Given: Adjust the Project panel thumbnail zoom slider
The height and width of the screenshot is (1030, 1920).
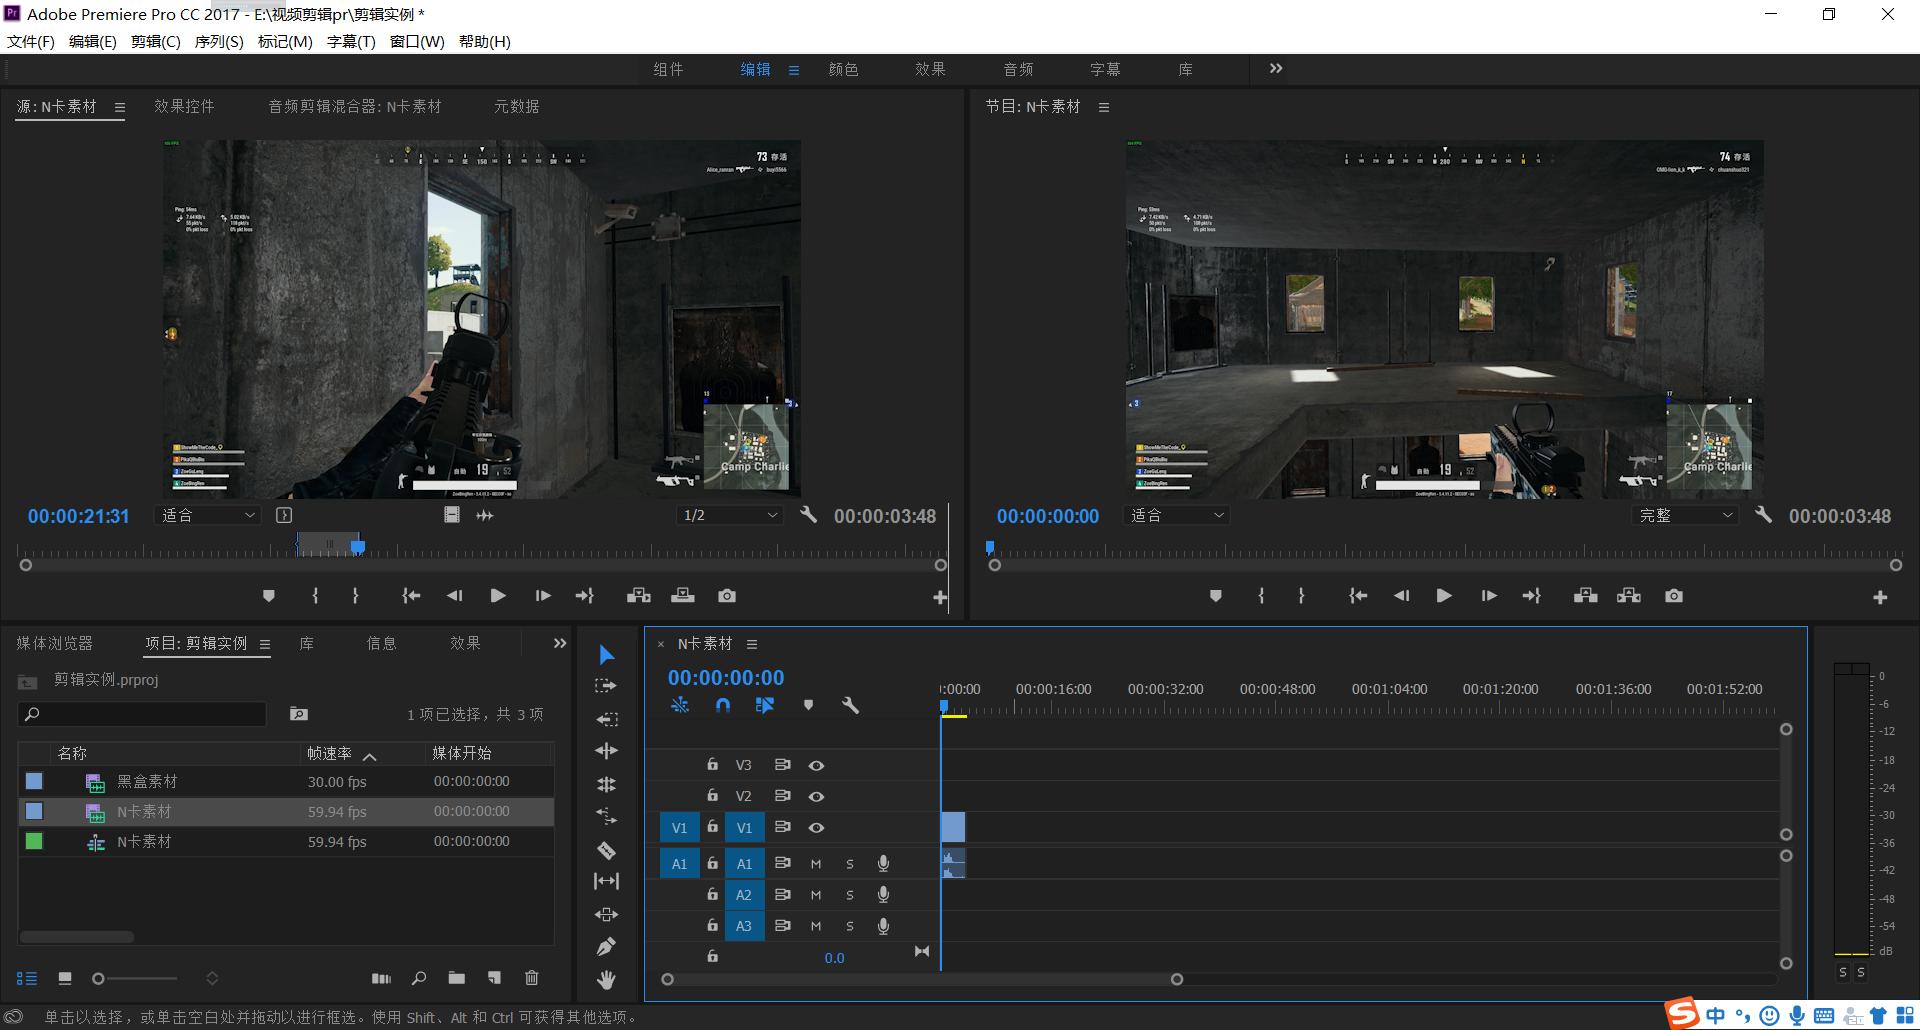Looking at the screenshot, I should (99, 978).
